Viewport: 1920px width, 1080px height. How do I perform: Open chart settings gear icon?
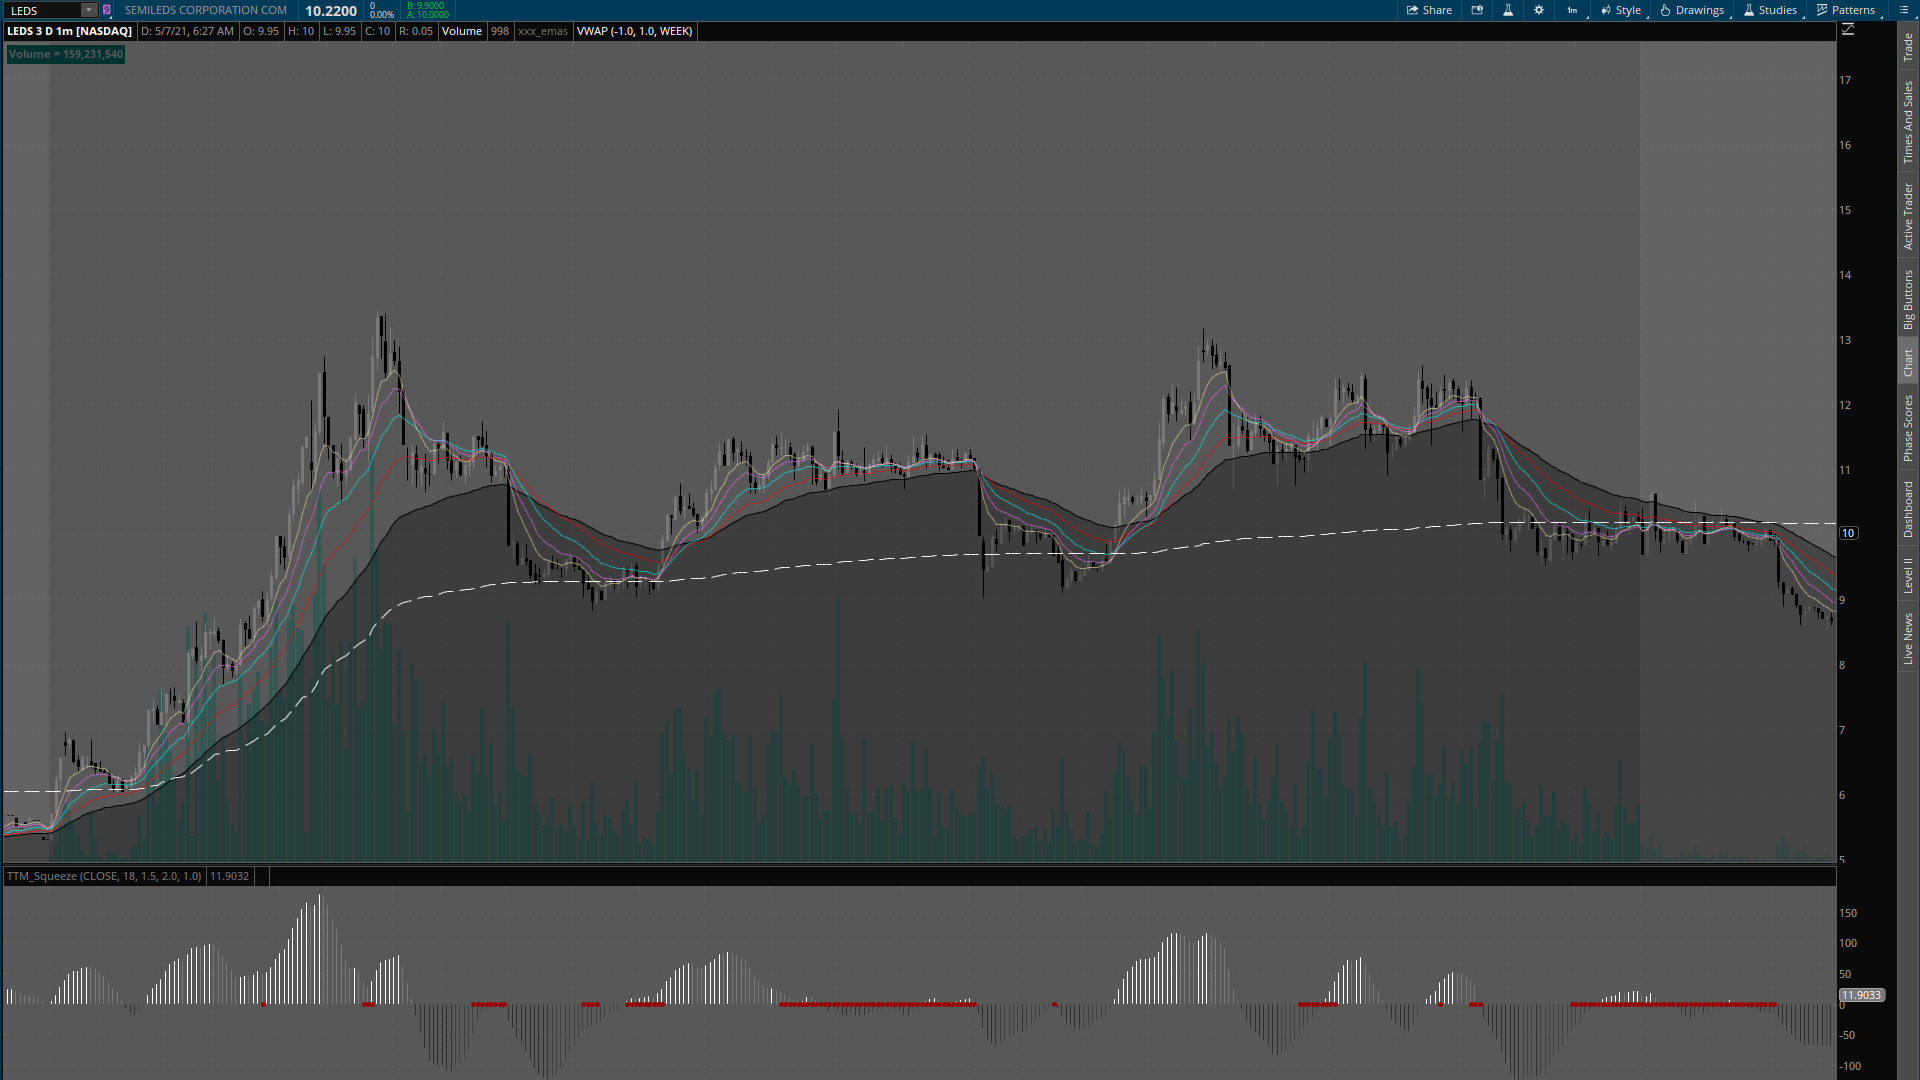pos(1539,10)
